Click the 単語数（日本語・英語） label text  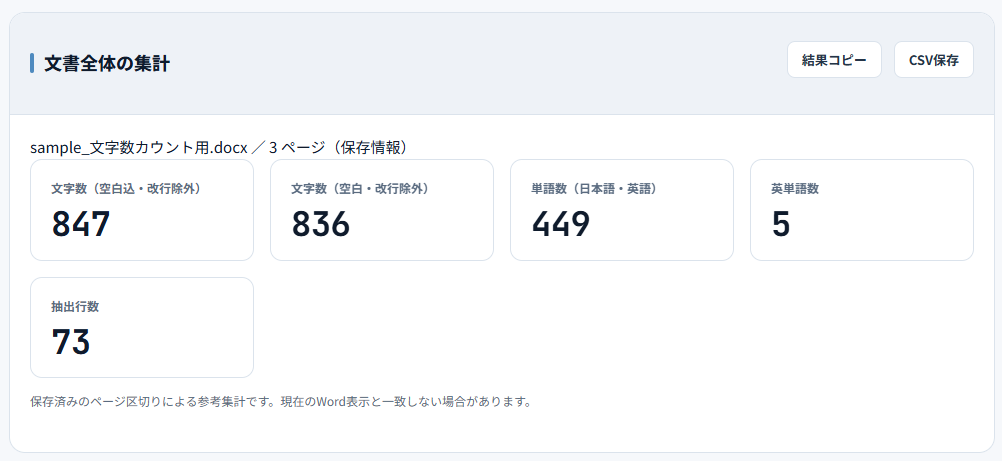pyautogui.click(x=594, y=189)
